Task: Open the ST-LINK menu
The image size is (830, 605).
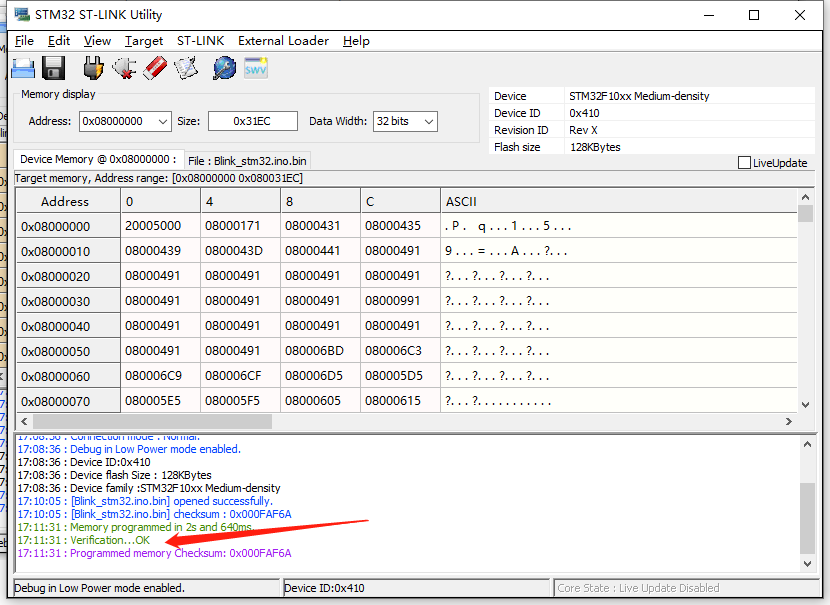Action: point(201,41)
